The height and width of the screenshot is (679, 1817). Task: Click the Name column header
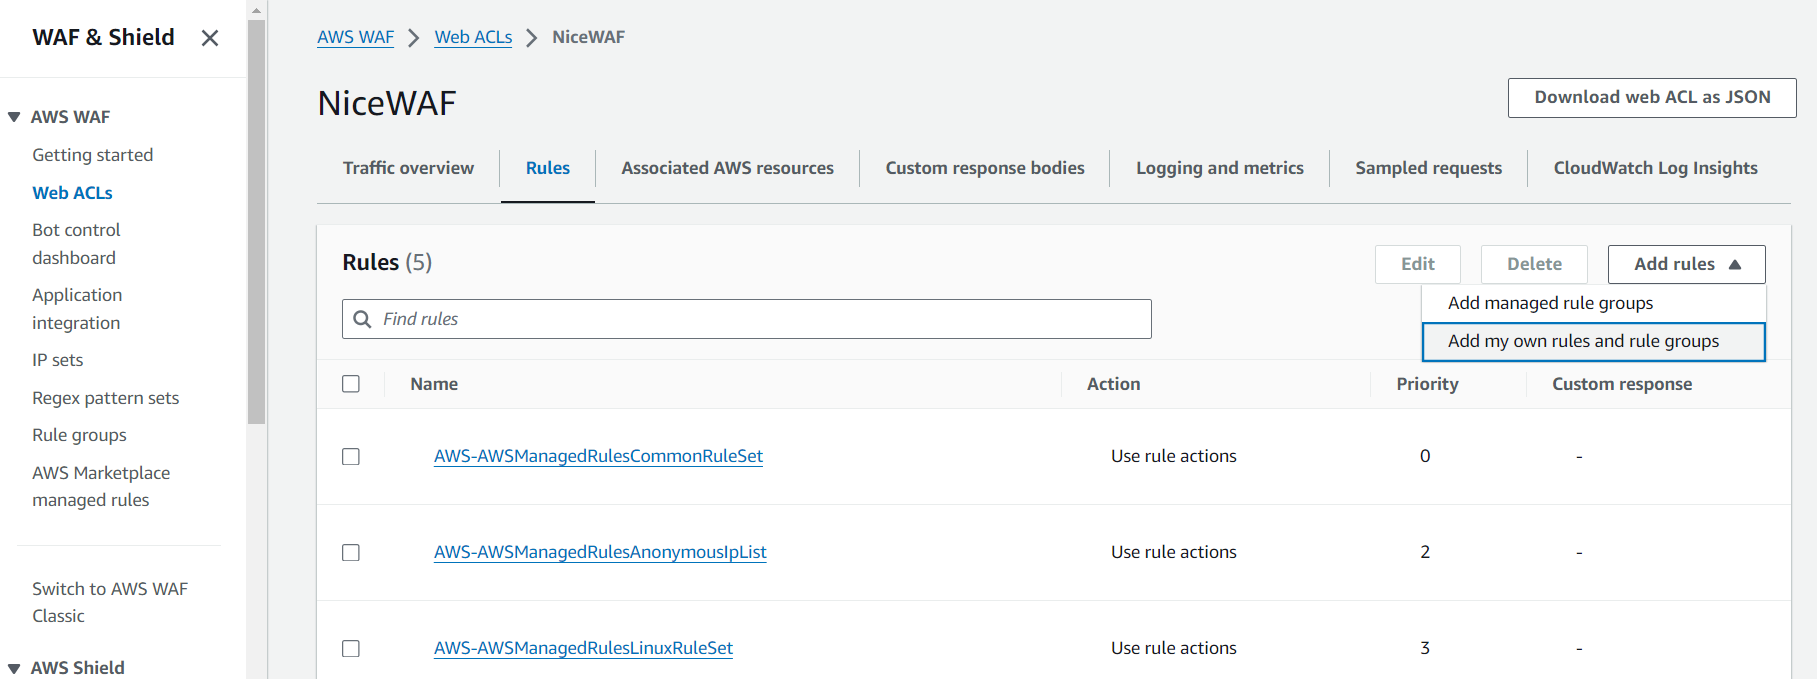(x=434, y=384)
